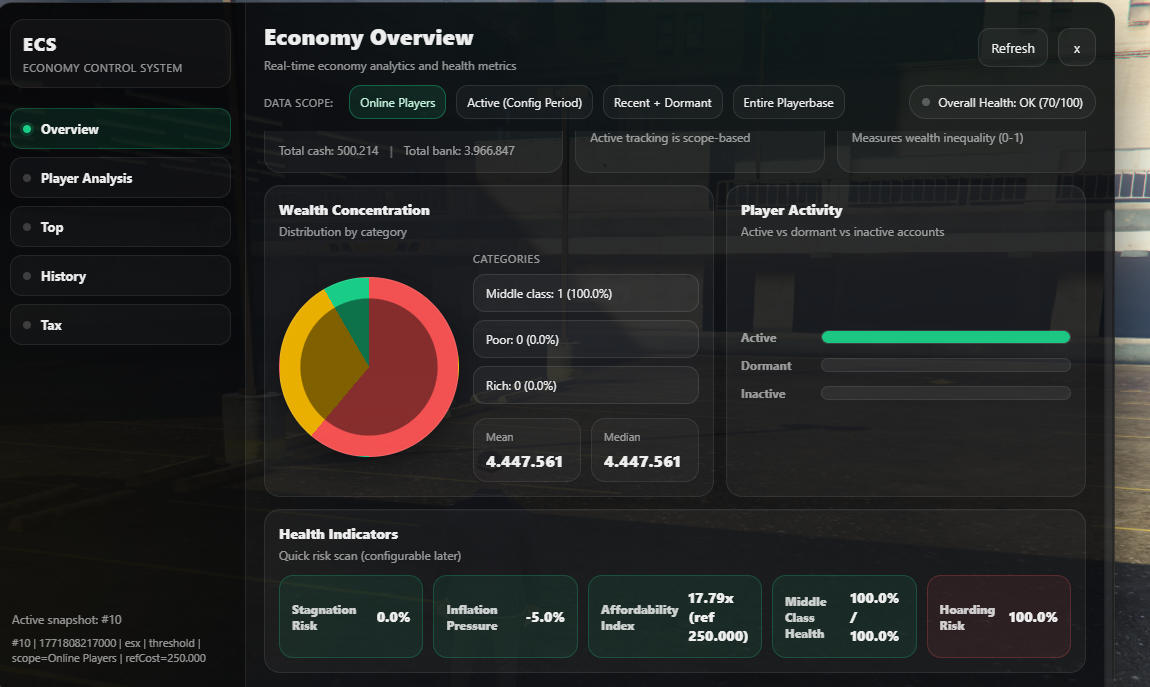Click the dot icon beside Top

27,227
